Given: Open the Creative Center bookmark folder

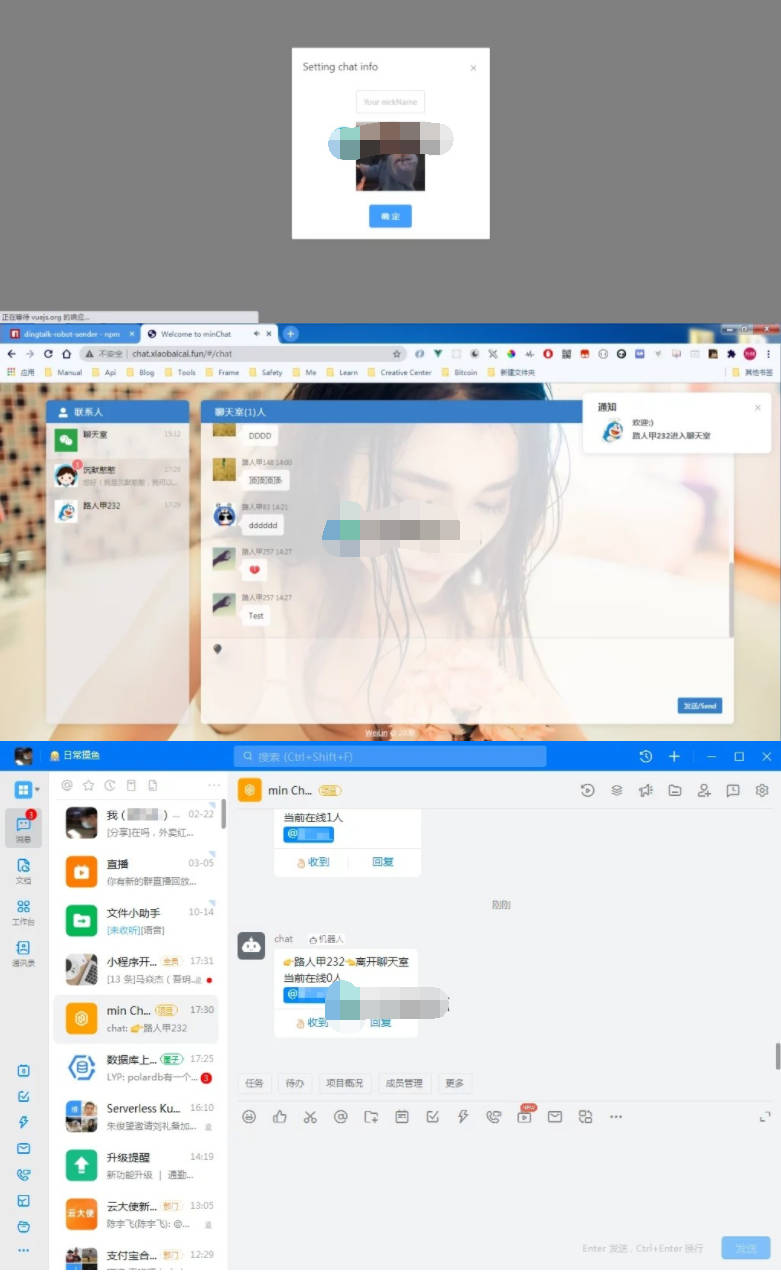Looking at the screenshot, I should pyautogui.click(x=399, y=372).
